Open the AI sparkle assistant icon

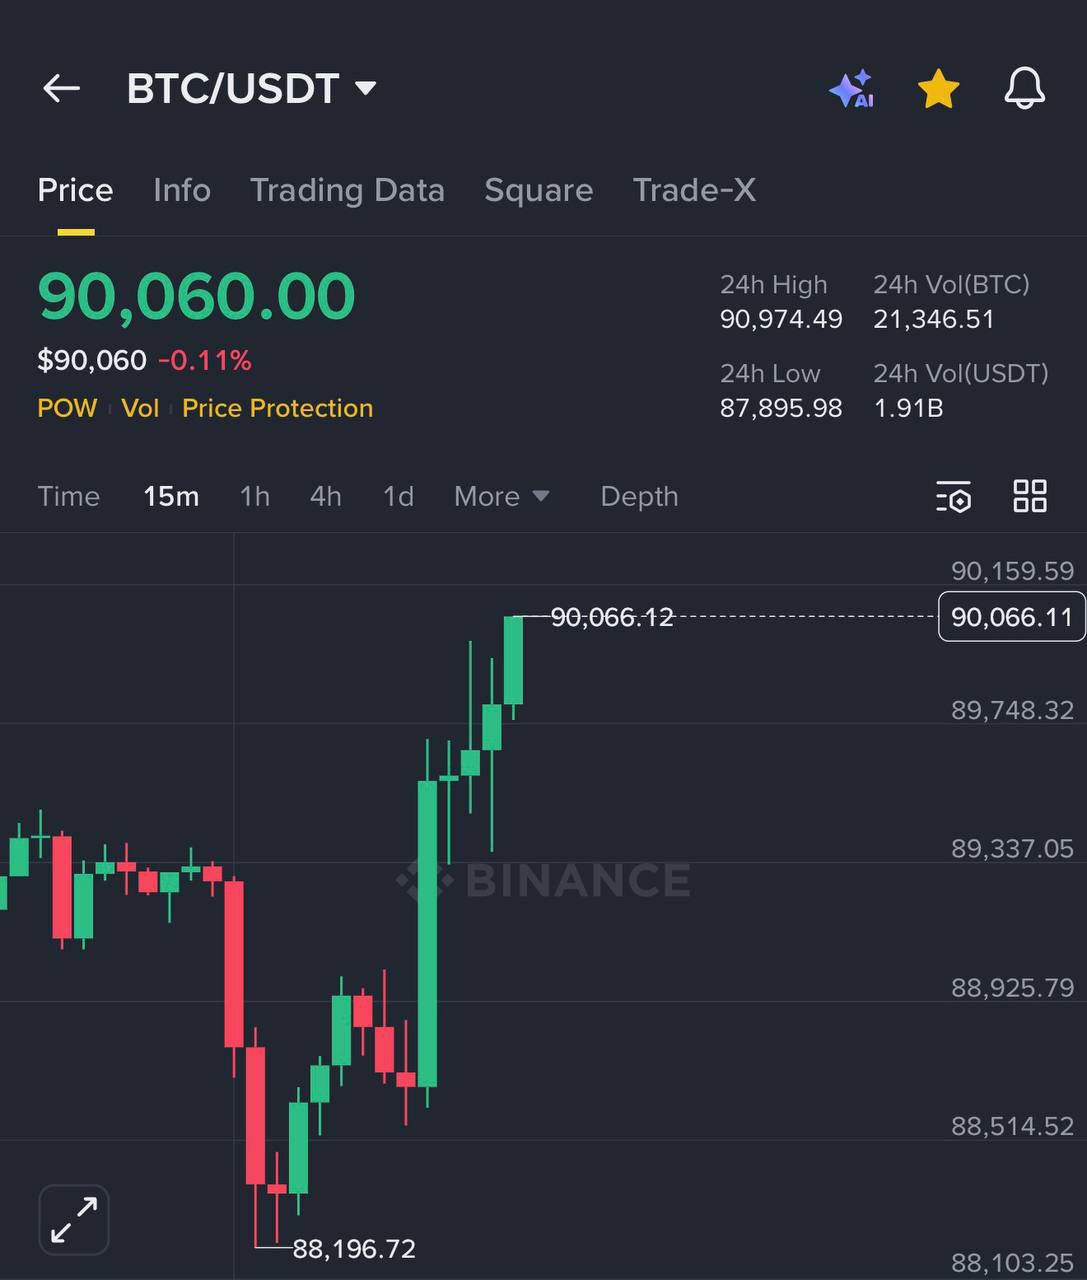[851, 89]
